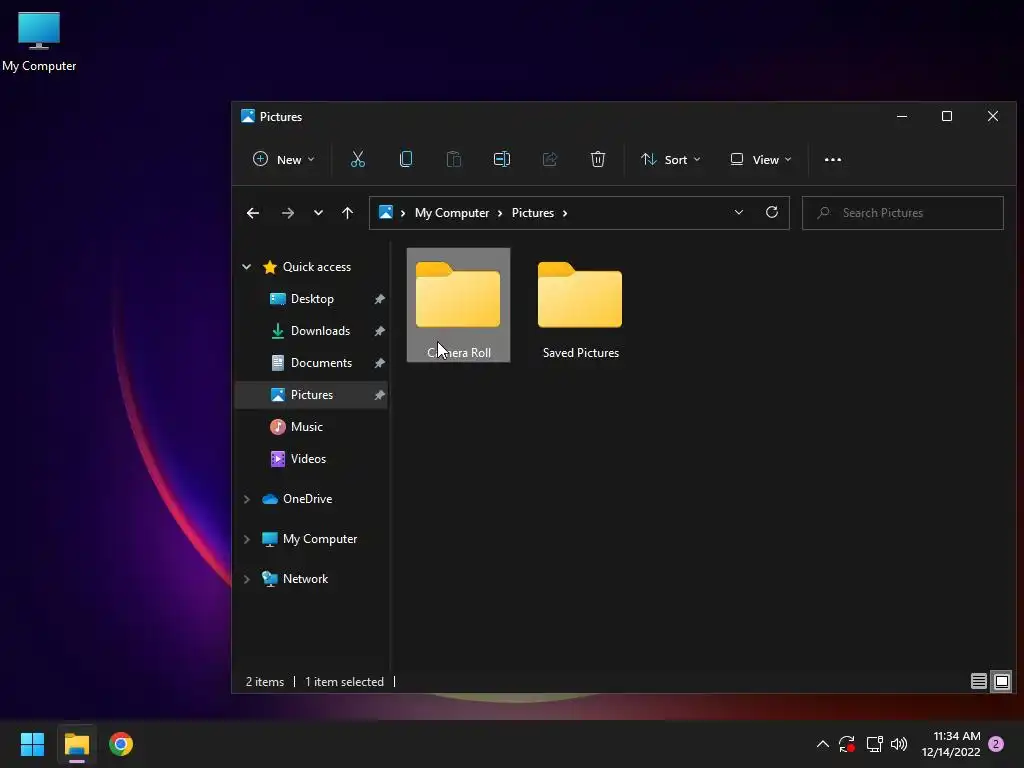Click the pin icon beside Pictures
1024x768 pixels.
point(379,395)
